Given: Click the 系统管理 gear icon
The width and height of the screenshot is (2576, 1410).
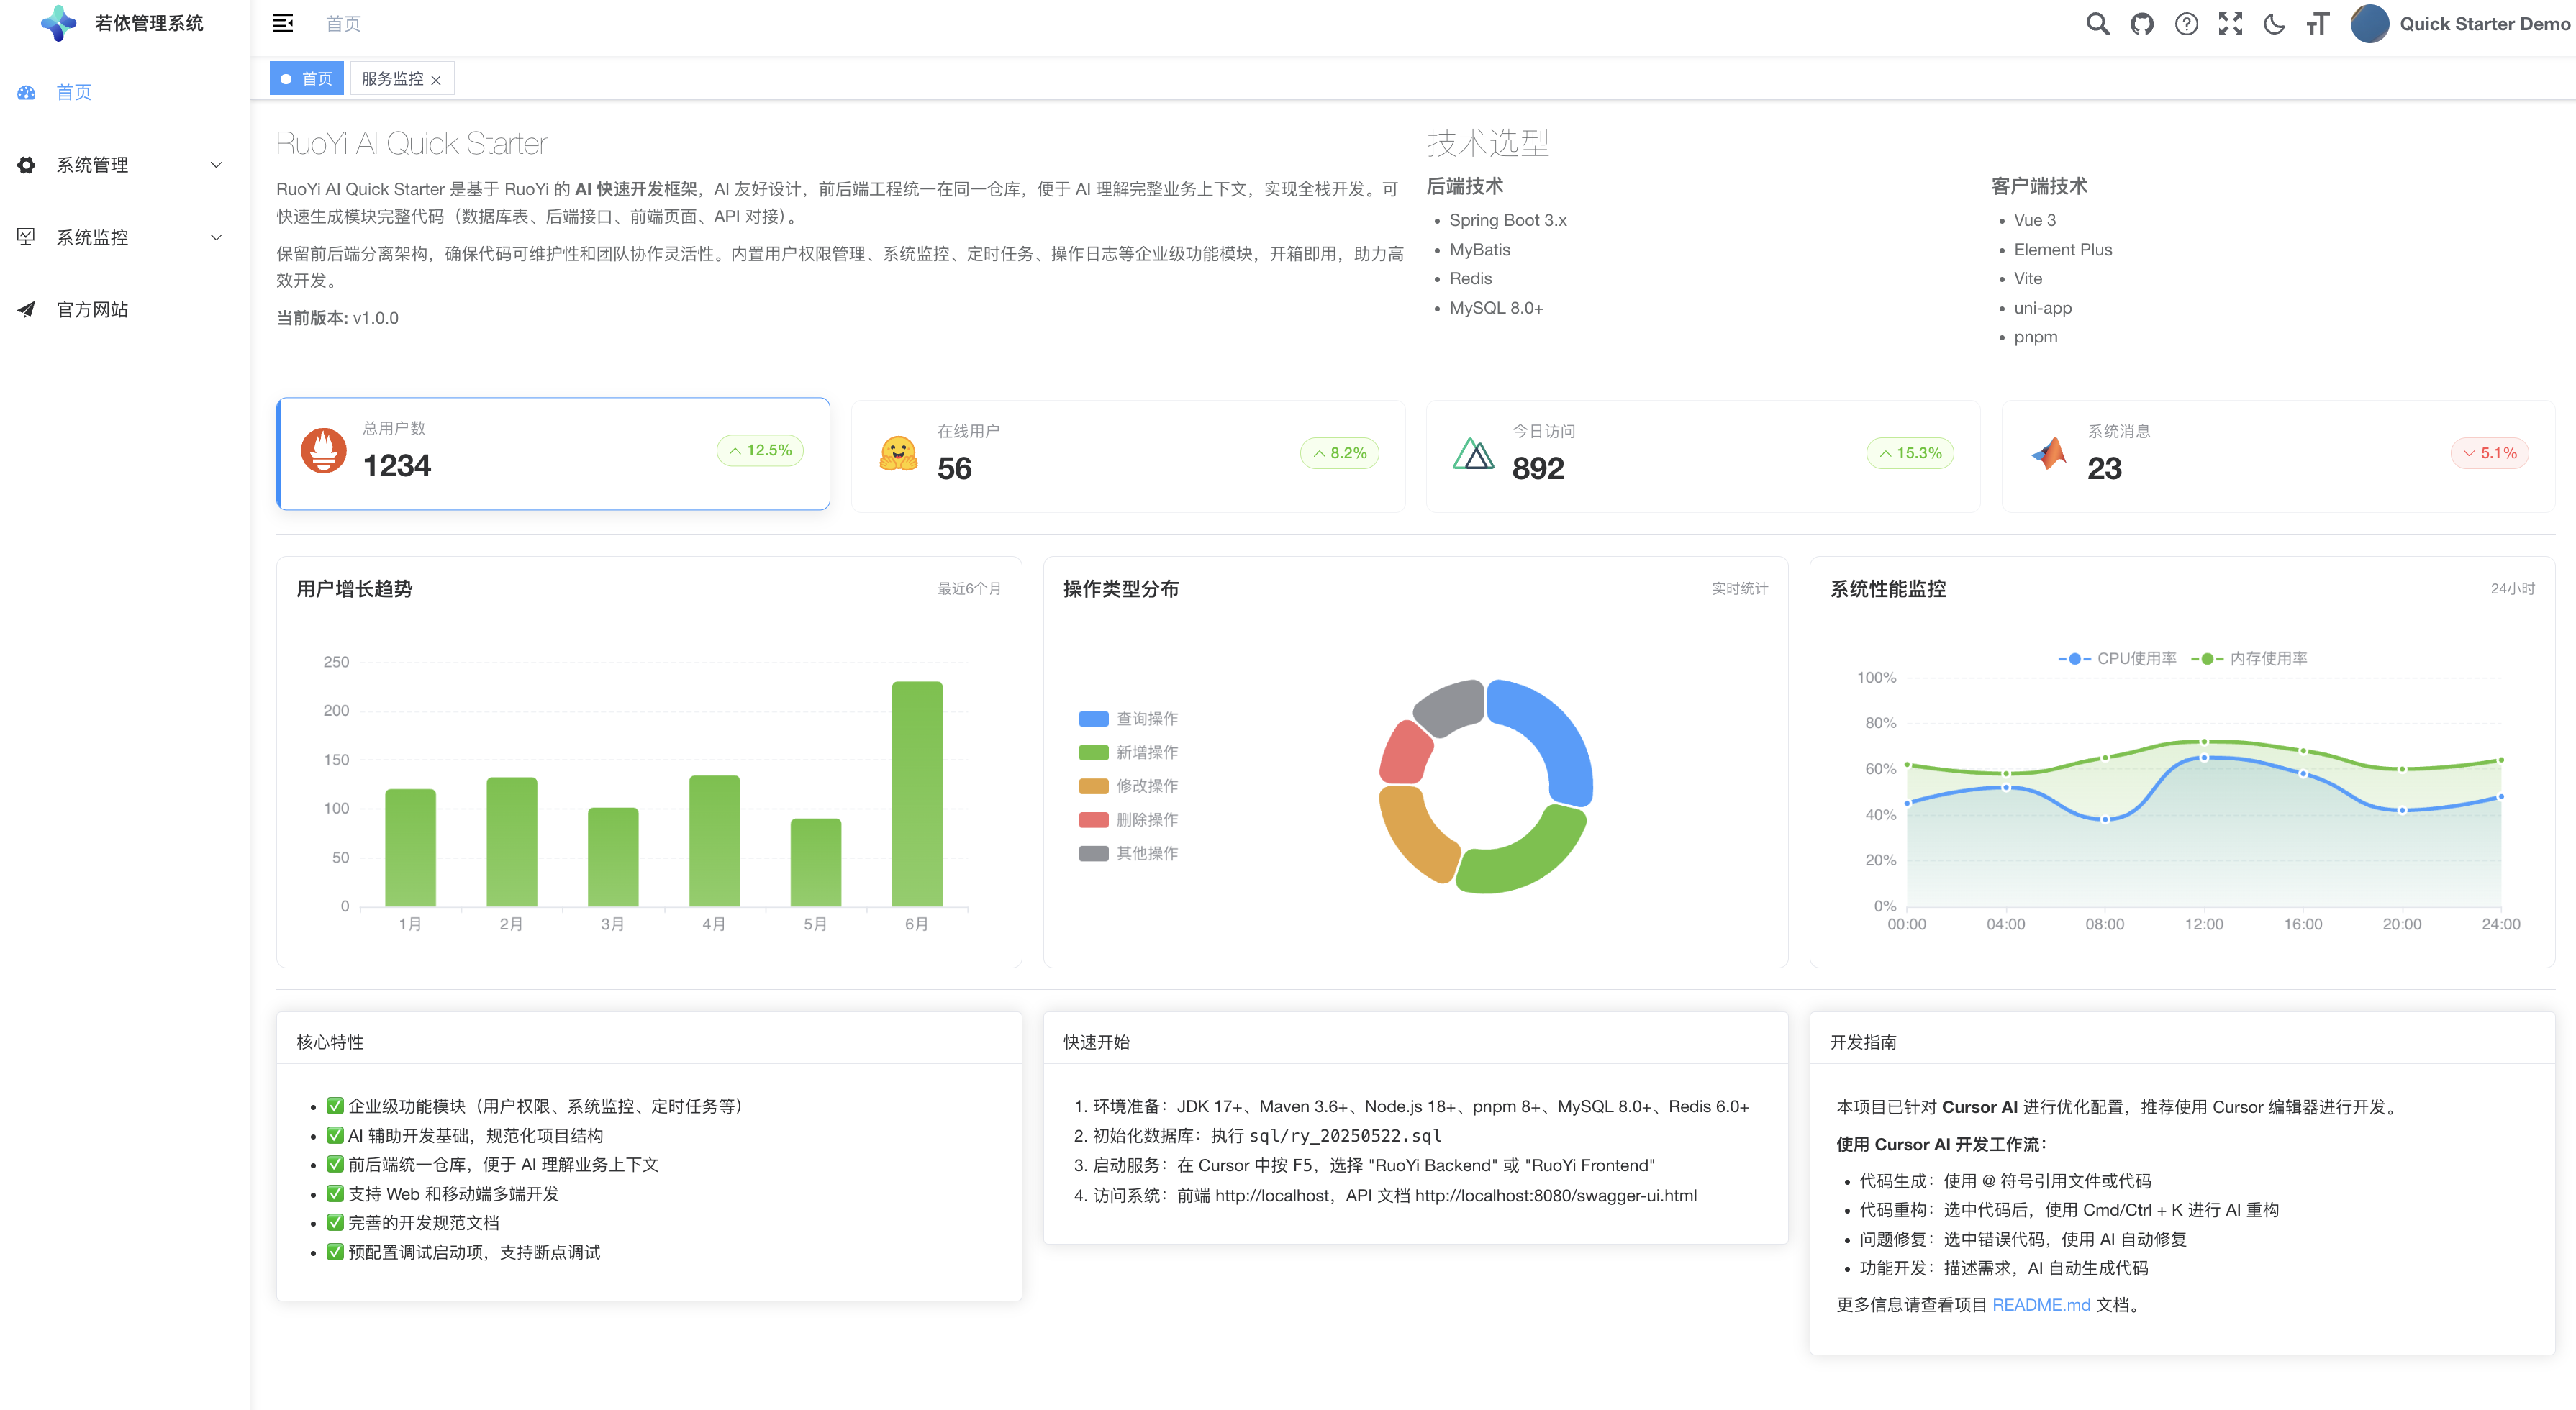Looking at the screenshot, I should pos(26,165).
